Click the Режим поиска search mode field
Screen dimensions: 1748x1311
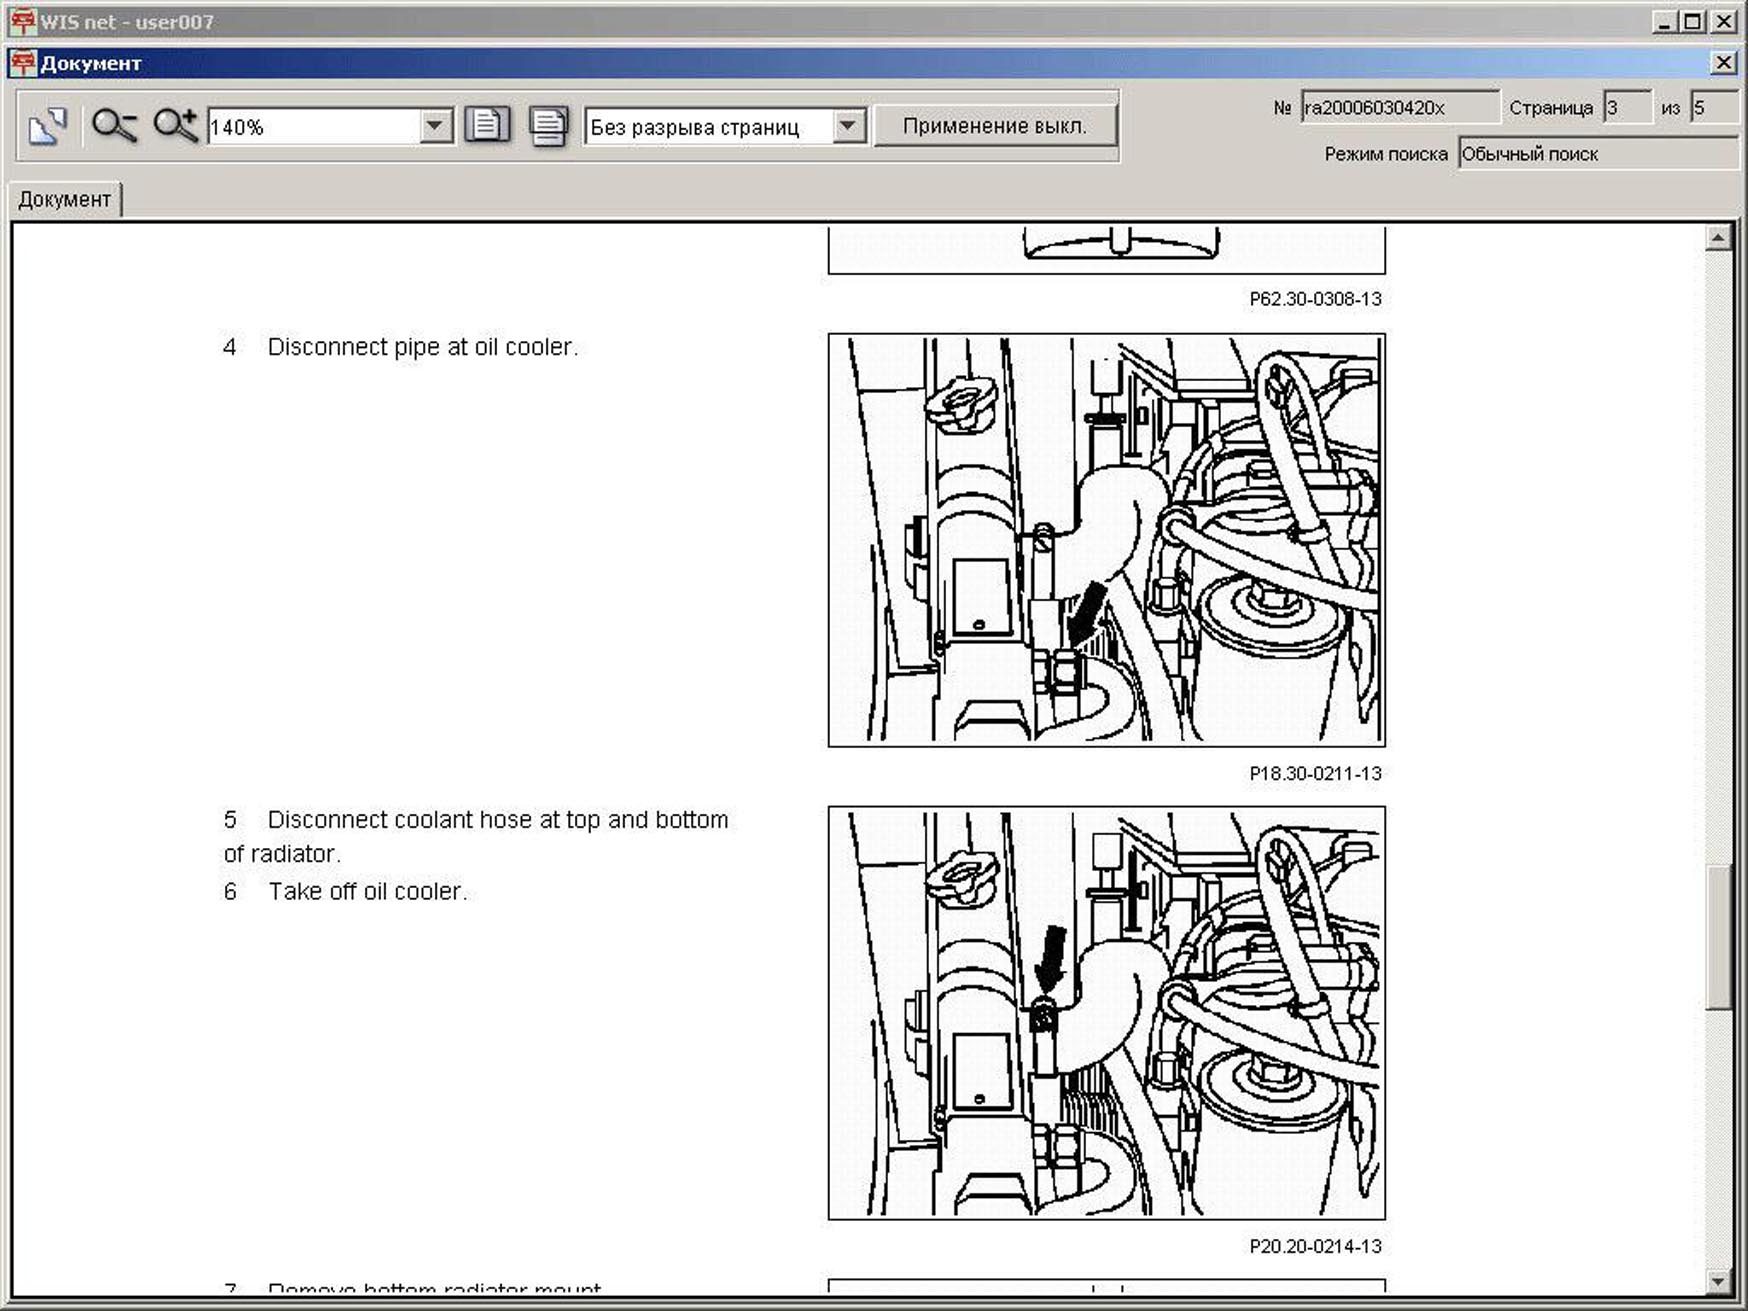coord(1596,154)
